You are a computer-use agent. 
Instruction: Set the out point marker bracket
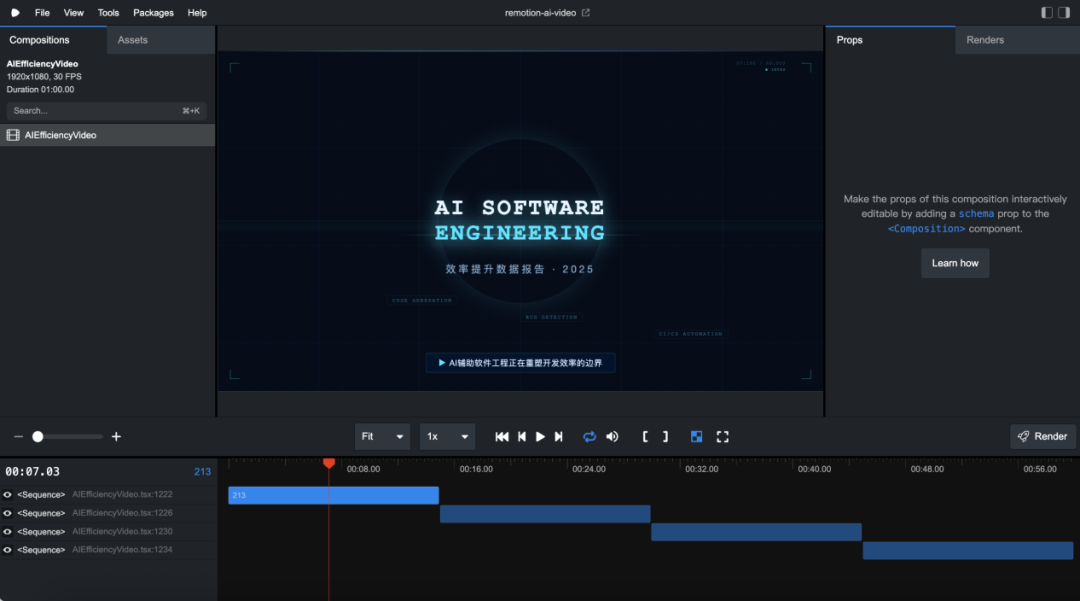(665, 437)
